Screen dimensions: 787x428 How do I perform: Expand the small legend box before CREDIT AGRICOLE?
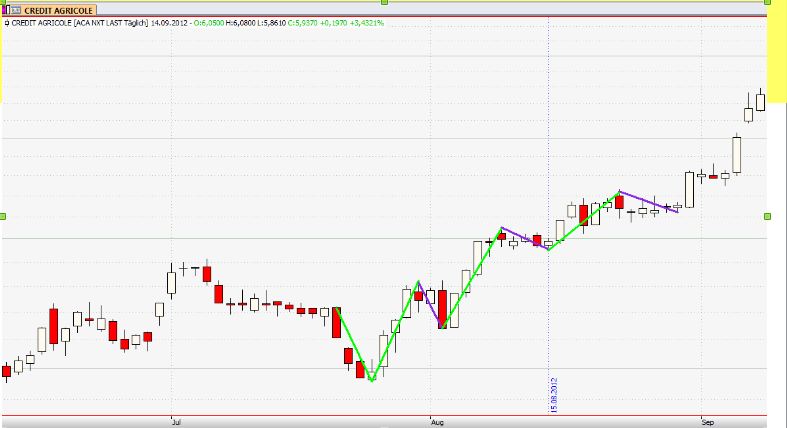pyautogui.click(x=7, y=23)
